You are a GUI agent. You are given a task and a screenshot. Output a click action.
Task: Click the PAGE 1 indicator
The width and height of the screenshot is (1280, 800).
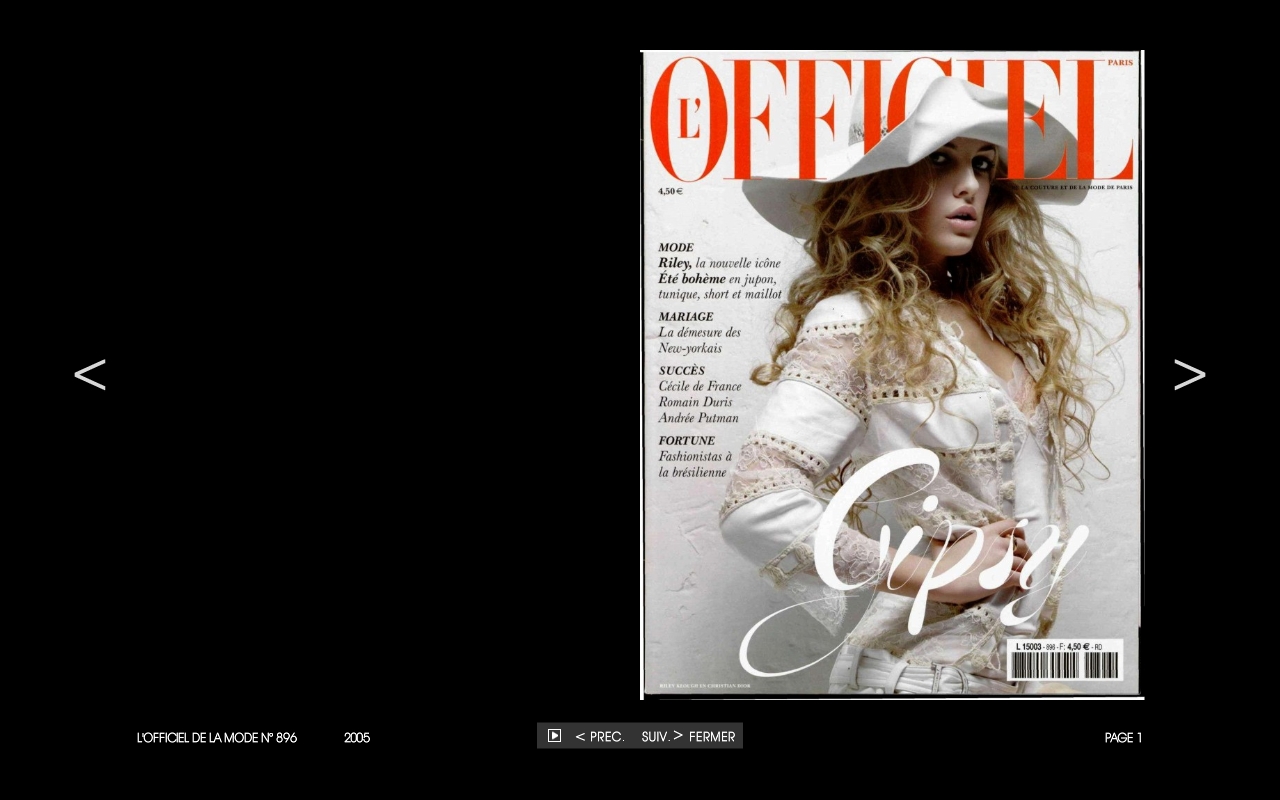(x=1123, y=738)
